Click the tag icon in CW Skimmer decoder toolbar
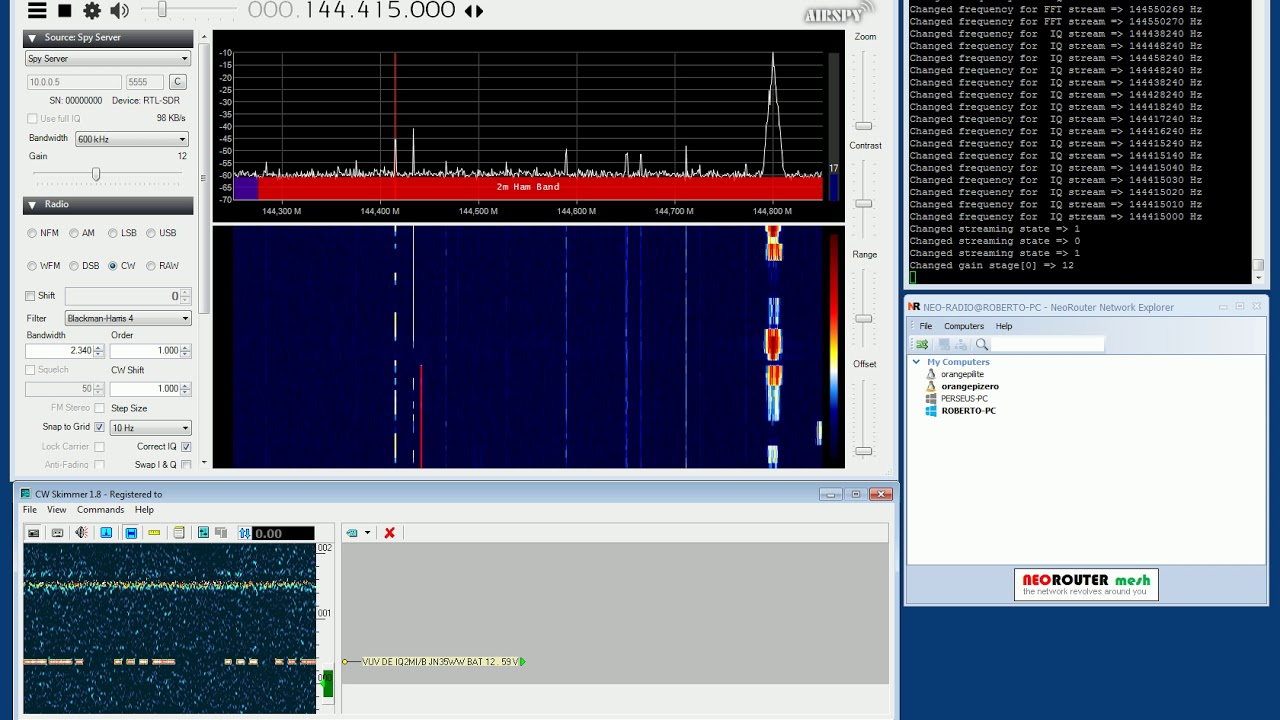 click(352, 533)
